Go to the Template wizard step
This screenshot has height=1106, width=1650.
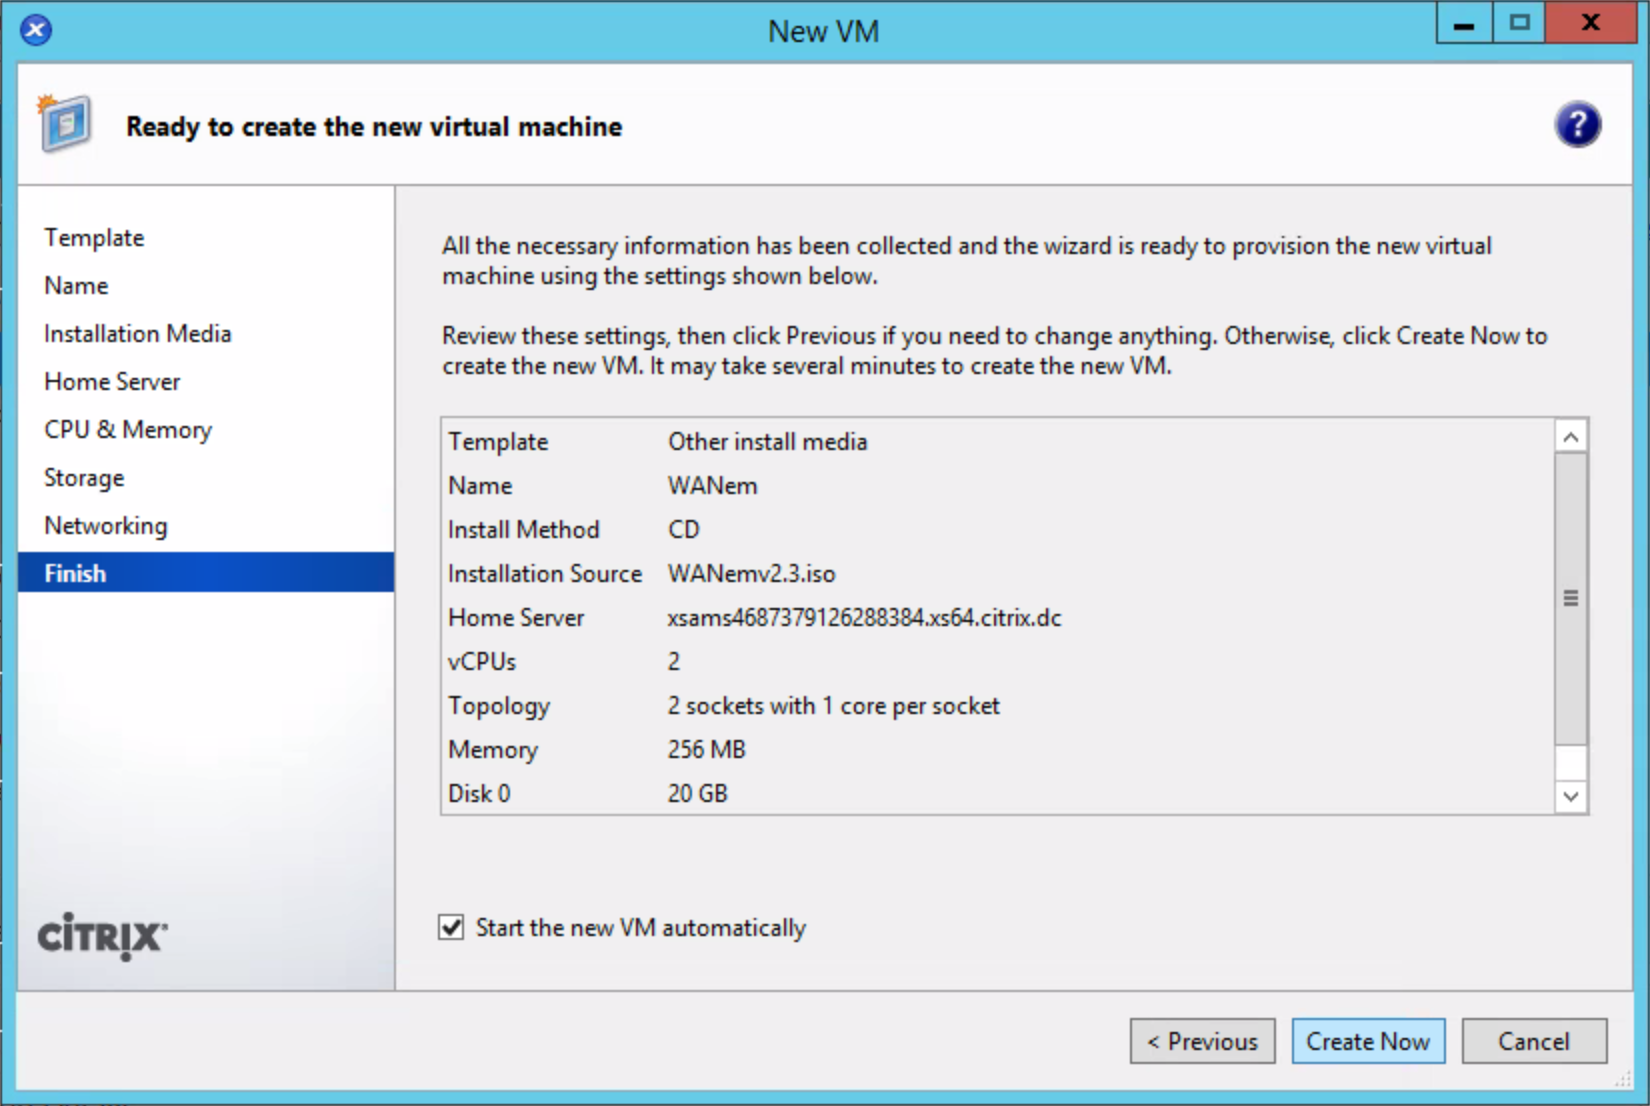(x=94, y=238)
